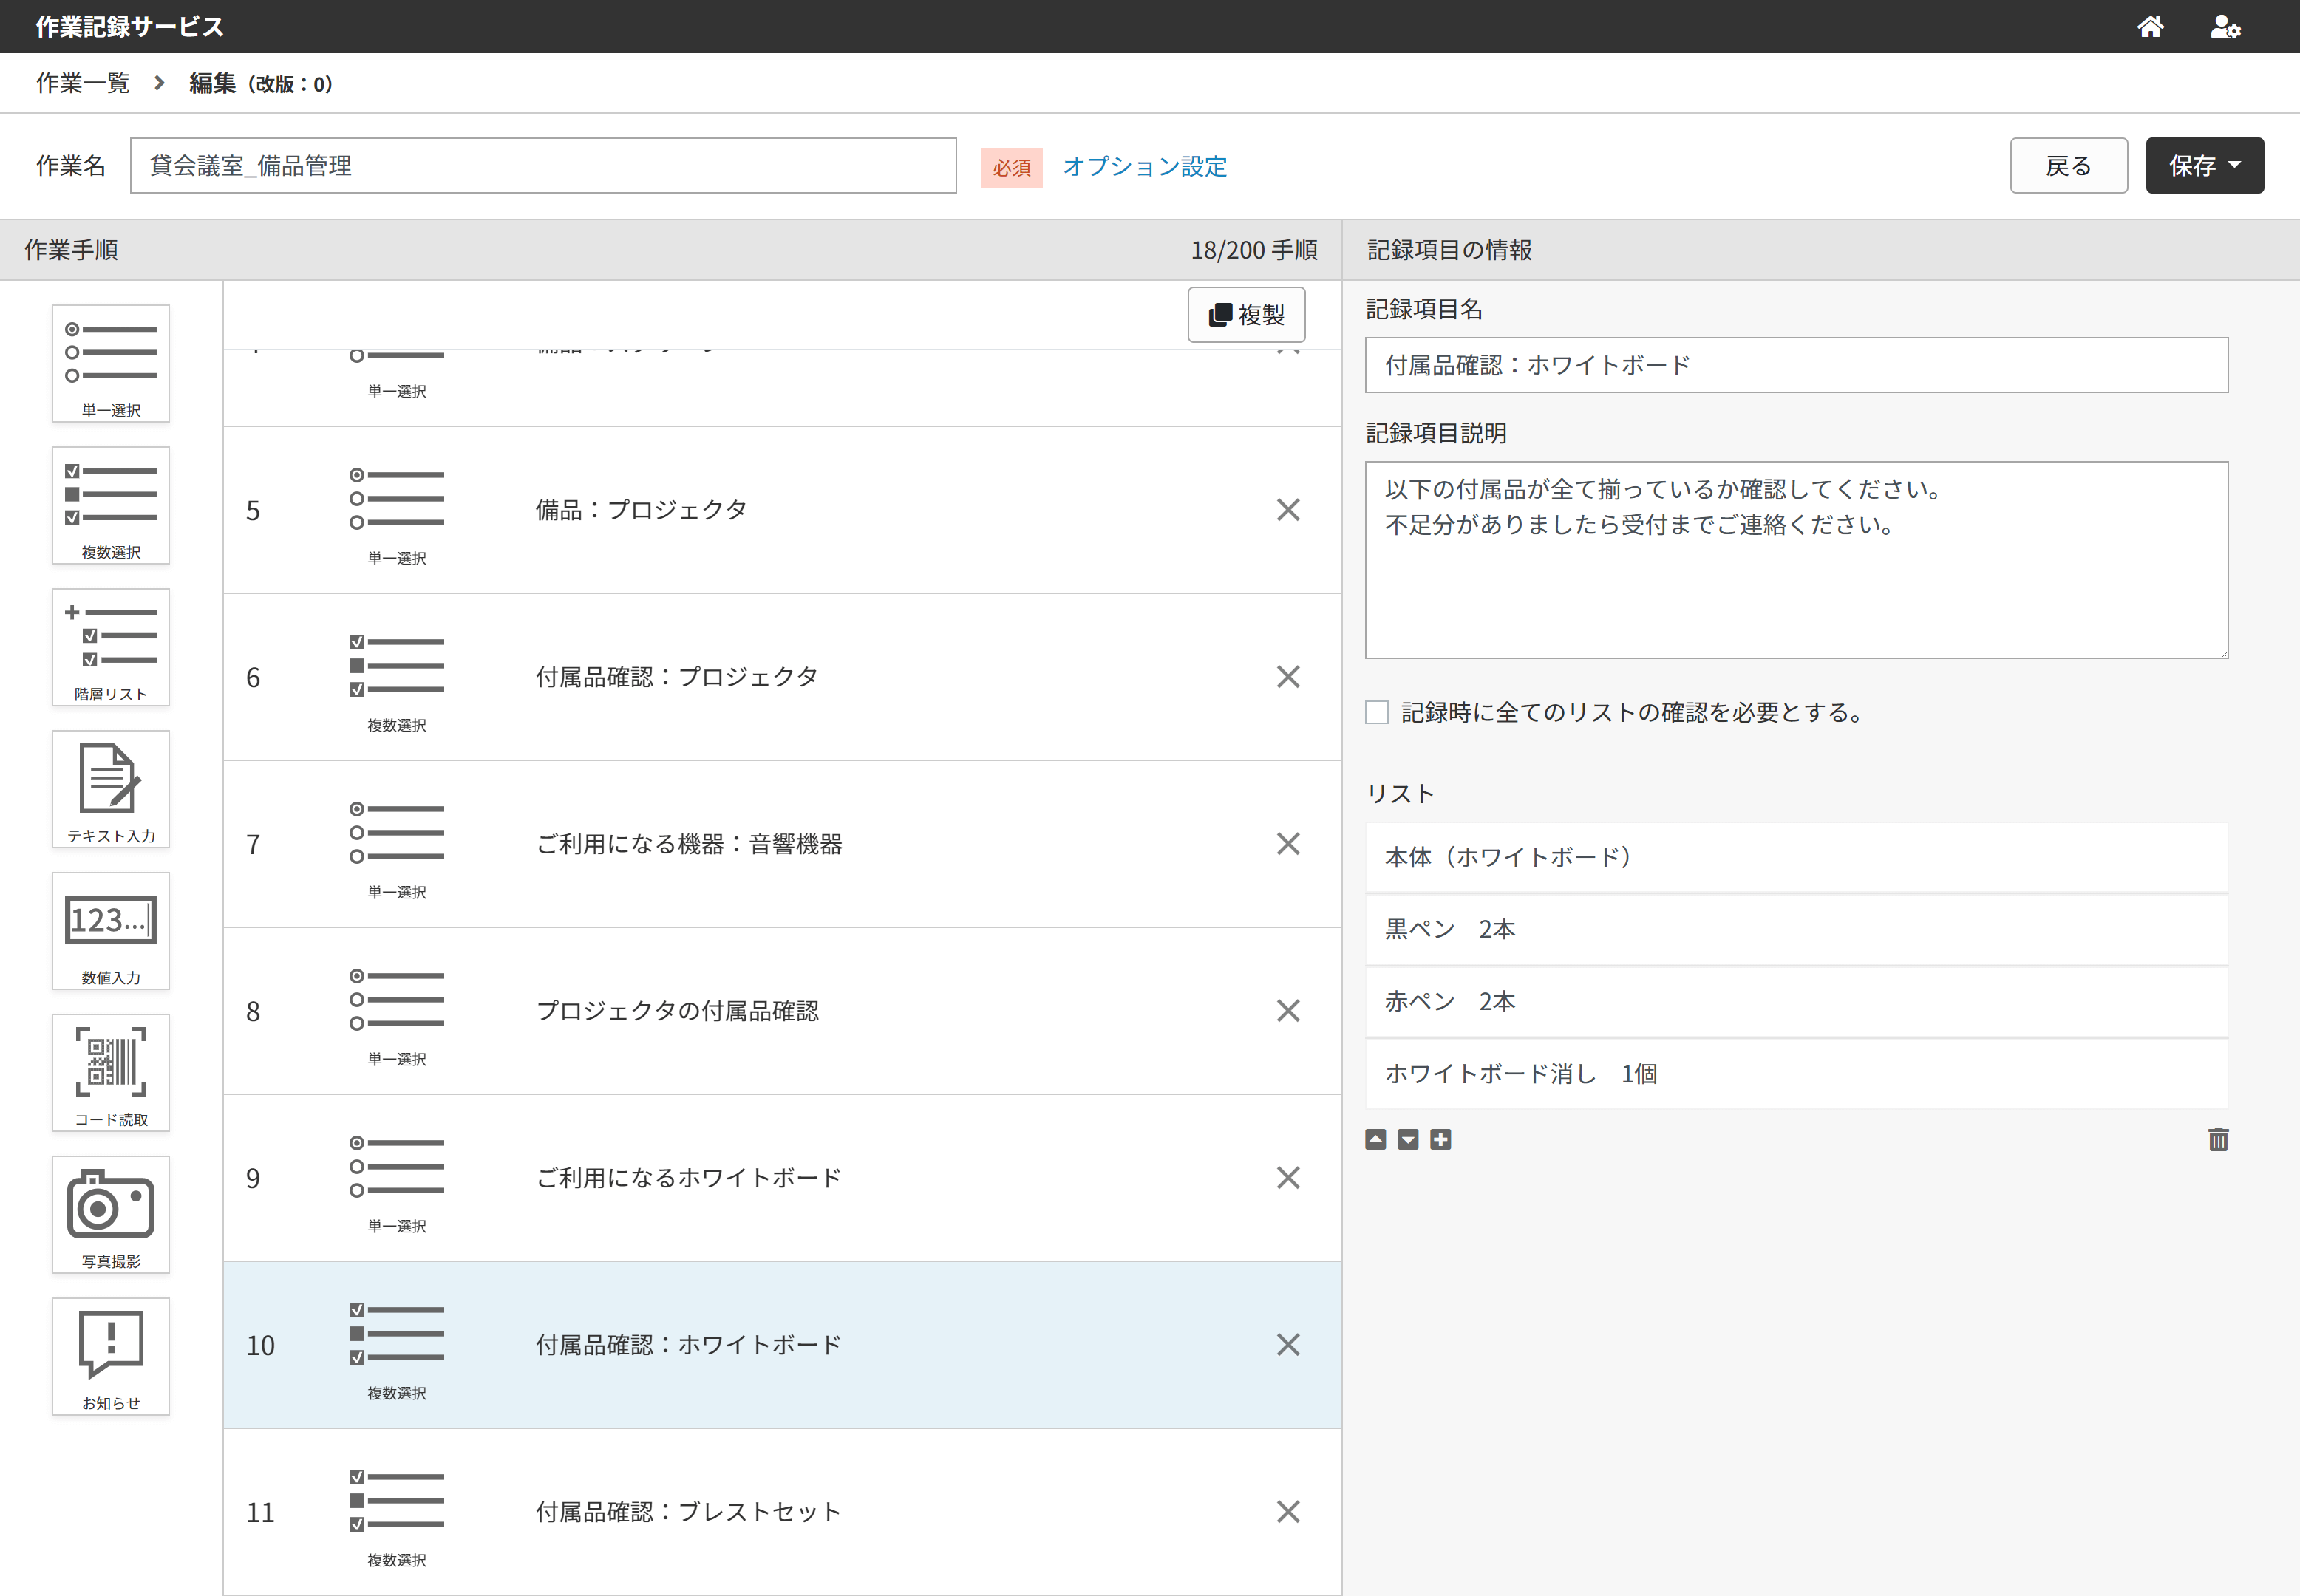Add a テキスト入力 step from palette
The height and width of the screenshot is (1596, 2300).
(111, 790)
